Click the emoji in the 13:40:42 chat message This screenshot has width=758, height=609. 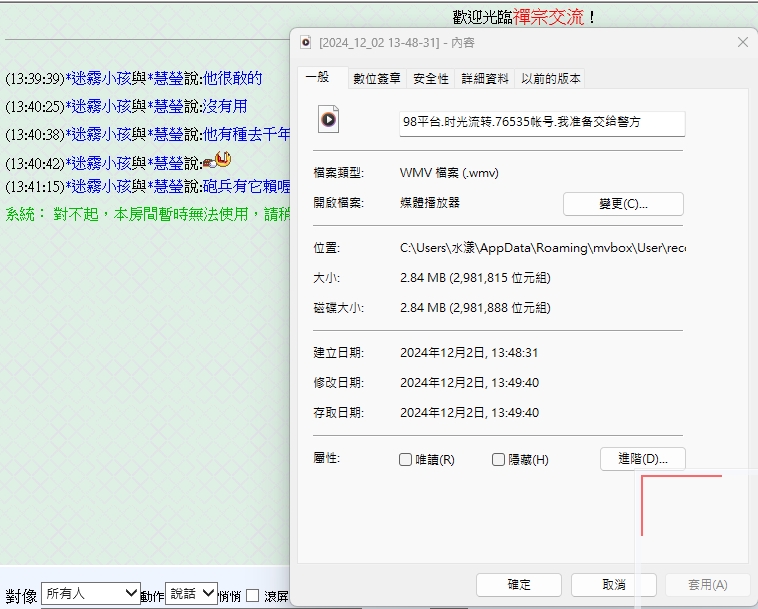pyautogui.click(x=217, y=160)
